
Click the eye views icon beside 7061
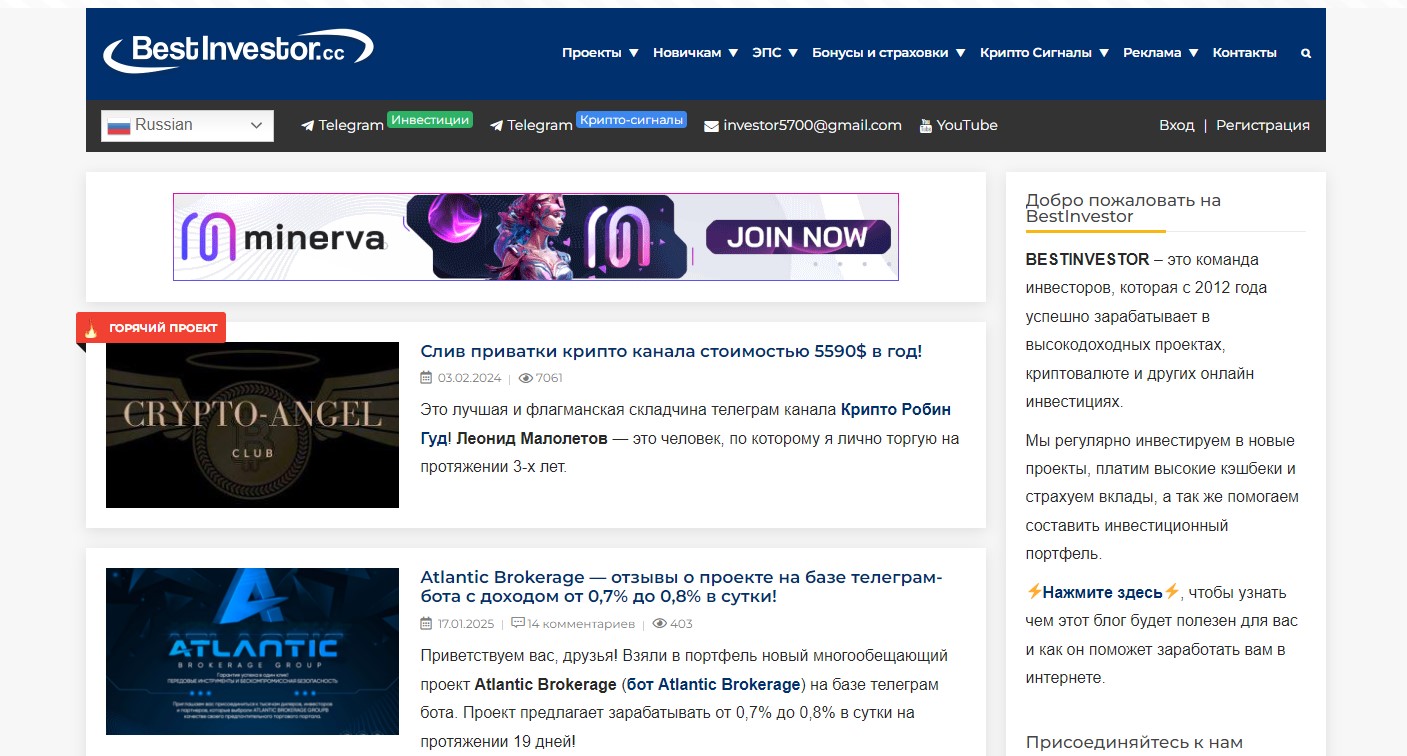point(525,378)
